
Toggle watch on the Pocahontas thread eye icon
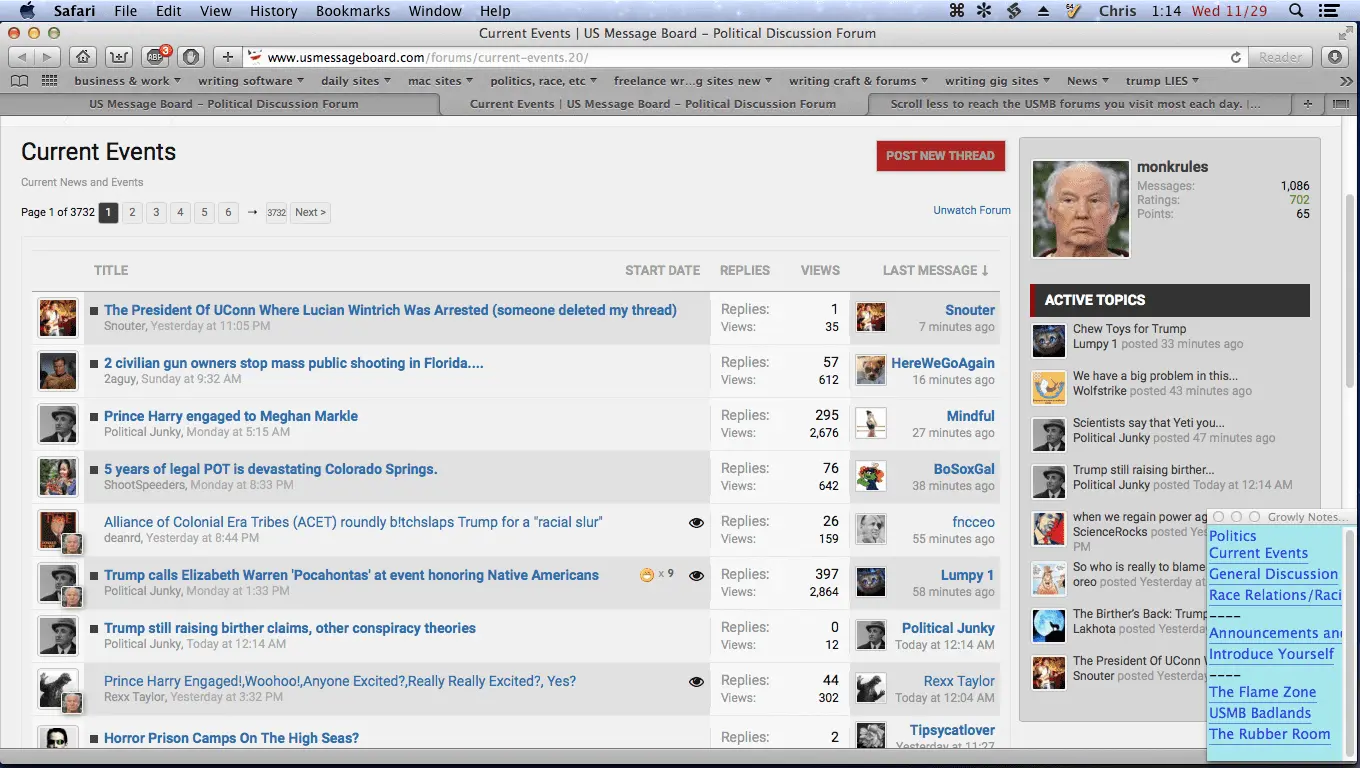696,575
